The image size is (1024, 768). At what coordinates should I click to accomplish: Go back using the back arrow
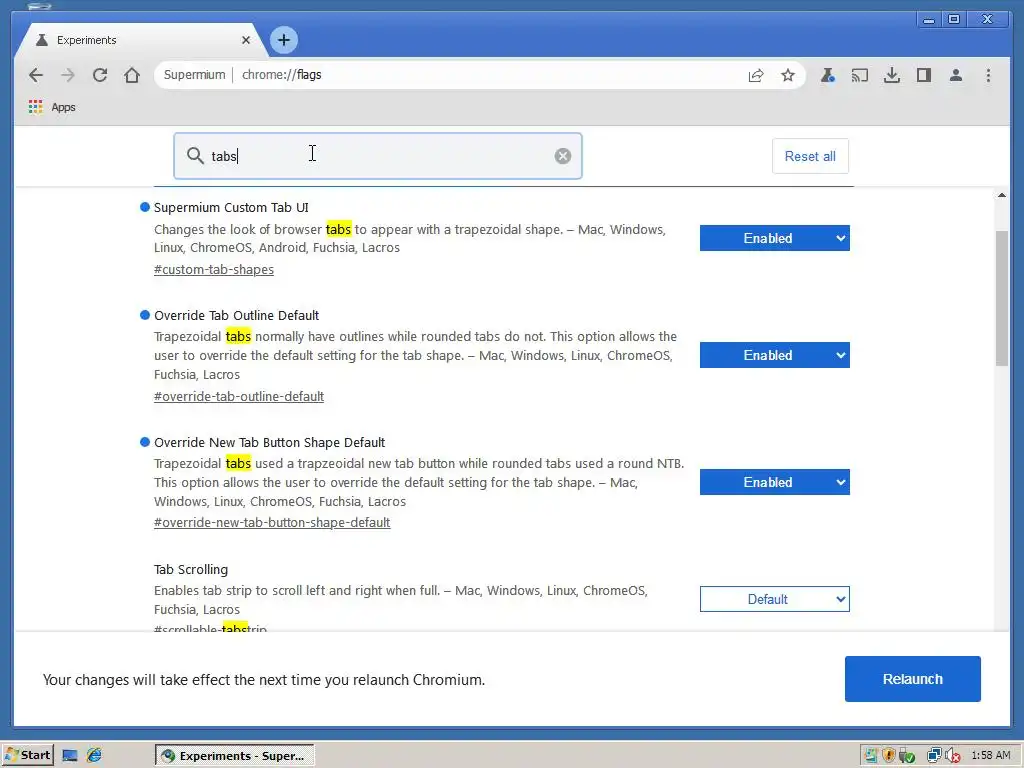coord(36,75)
